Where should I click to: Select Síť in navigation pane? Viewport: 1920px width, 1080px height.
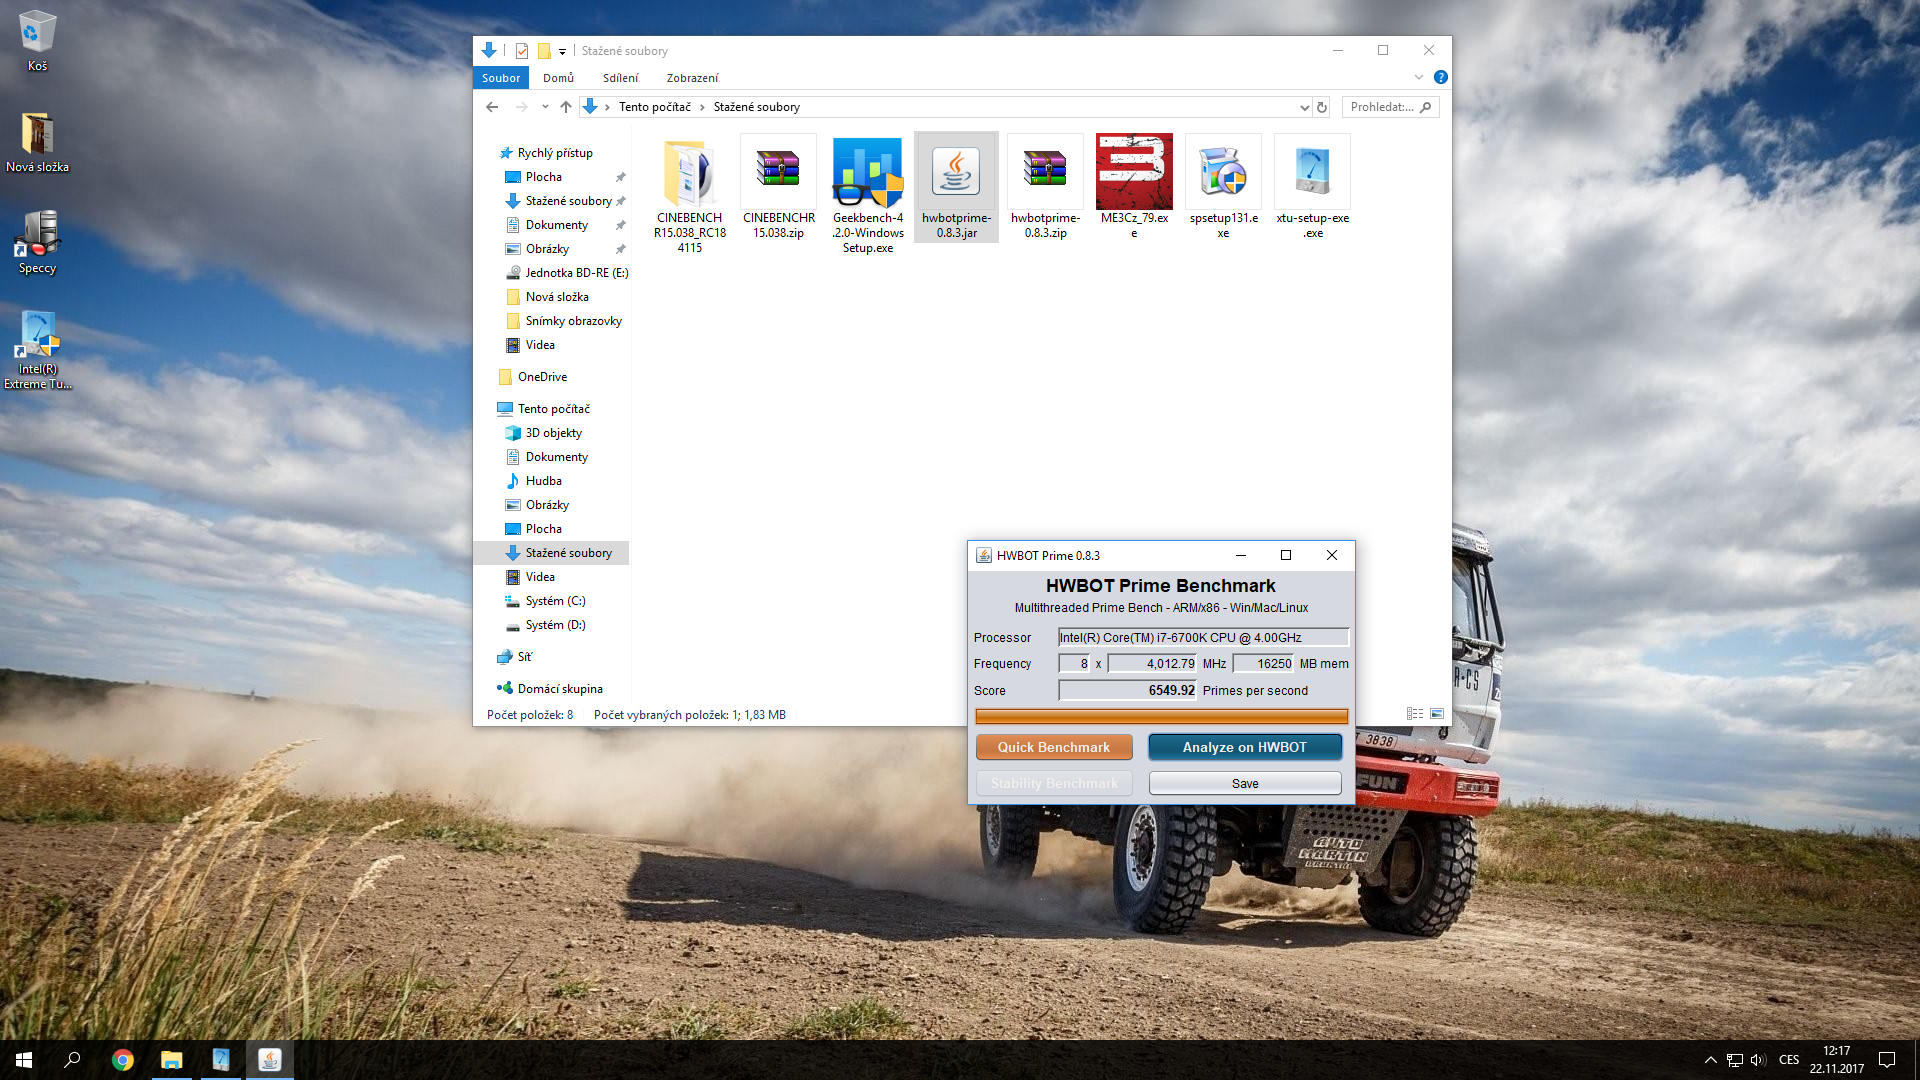click(525, 657)
